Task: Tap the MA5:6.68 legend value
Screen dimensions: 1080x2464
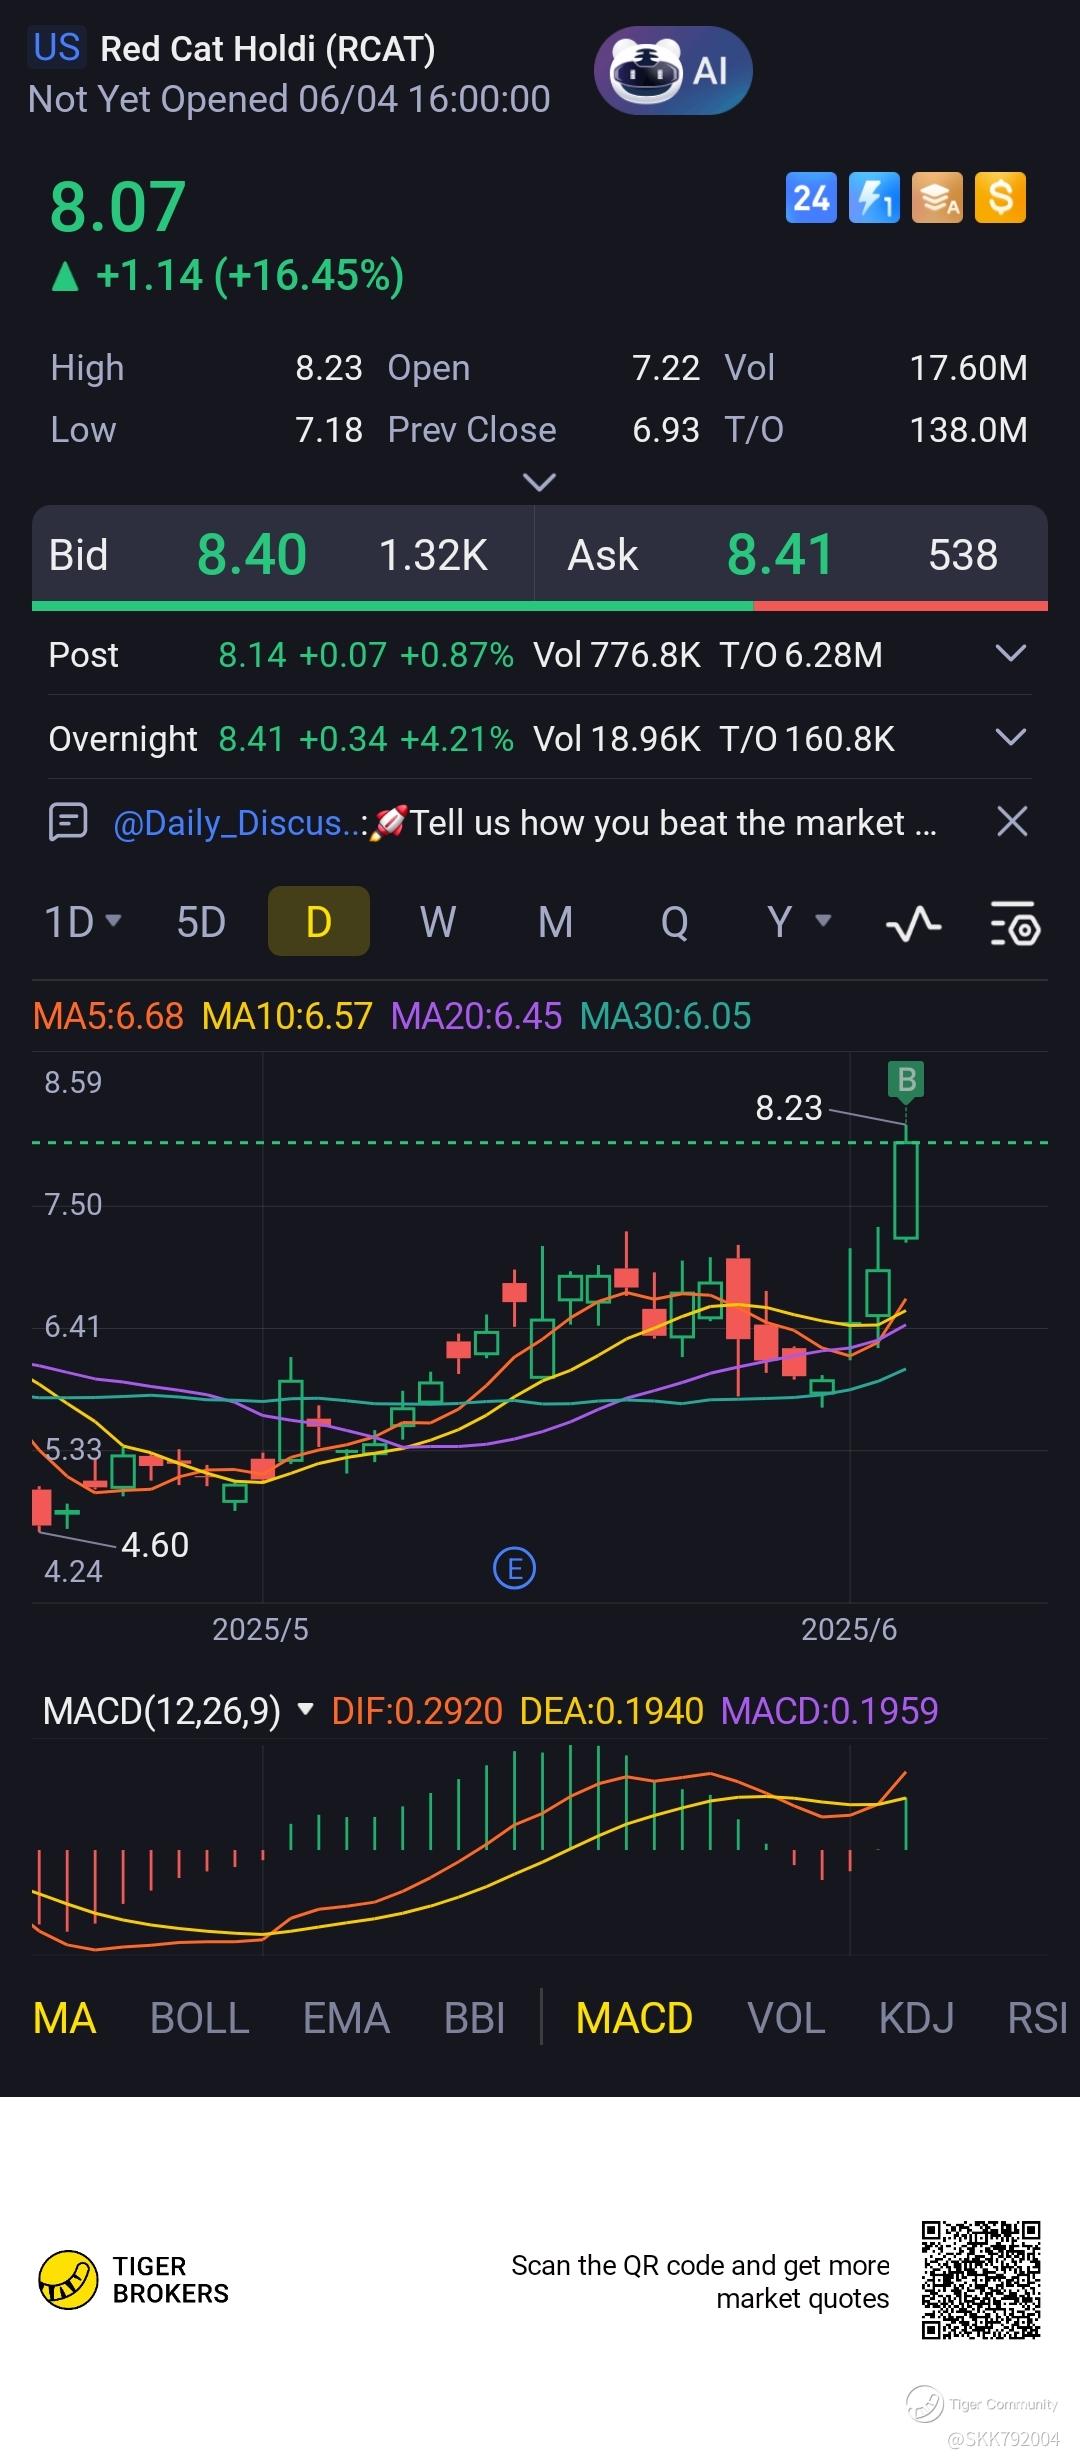Action: click(108, 1016)
